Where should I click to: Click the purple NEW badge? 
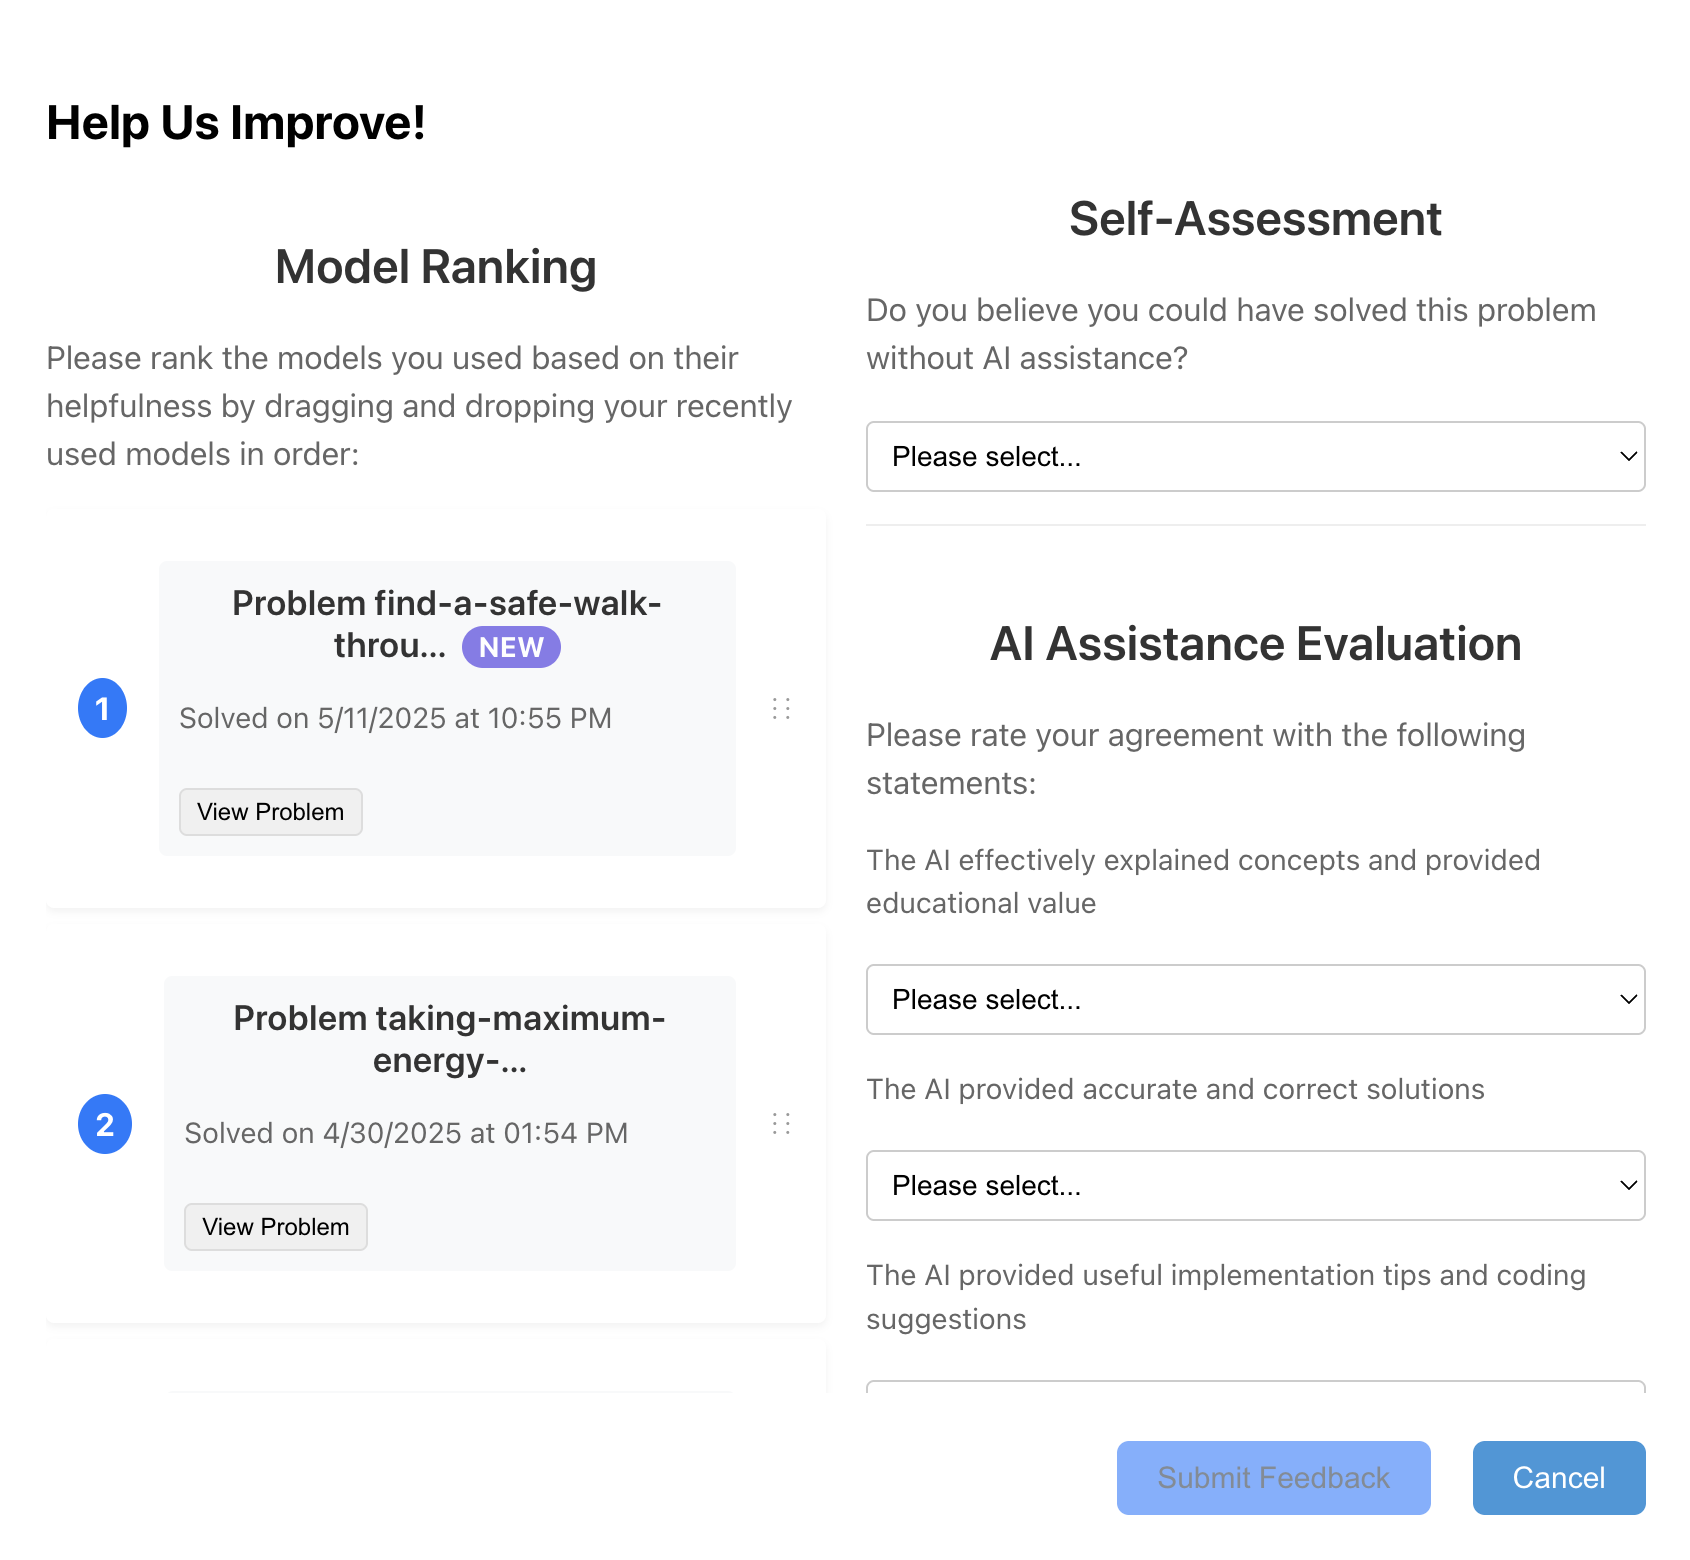point(511,647)
